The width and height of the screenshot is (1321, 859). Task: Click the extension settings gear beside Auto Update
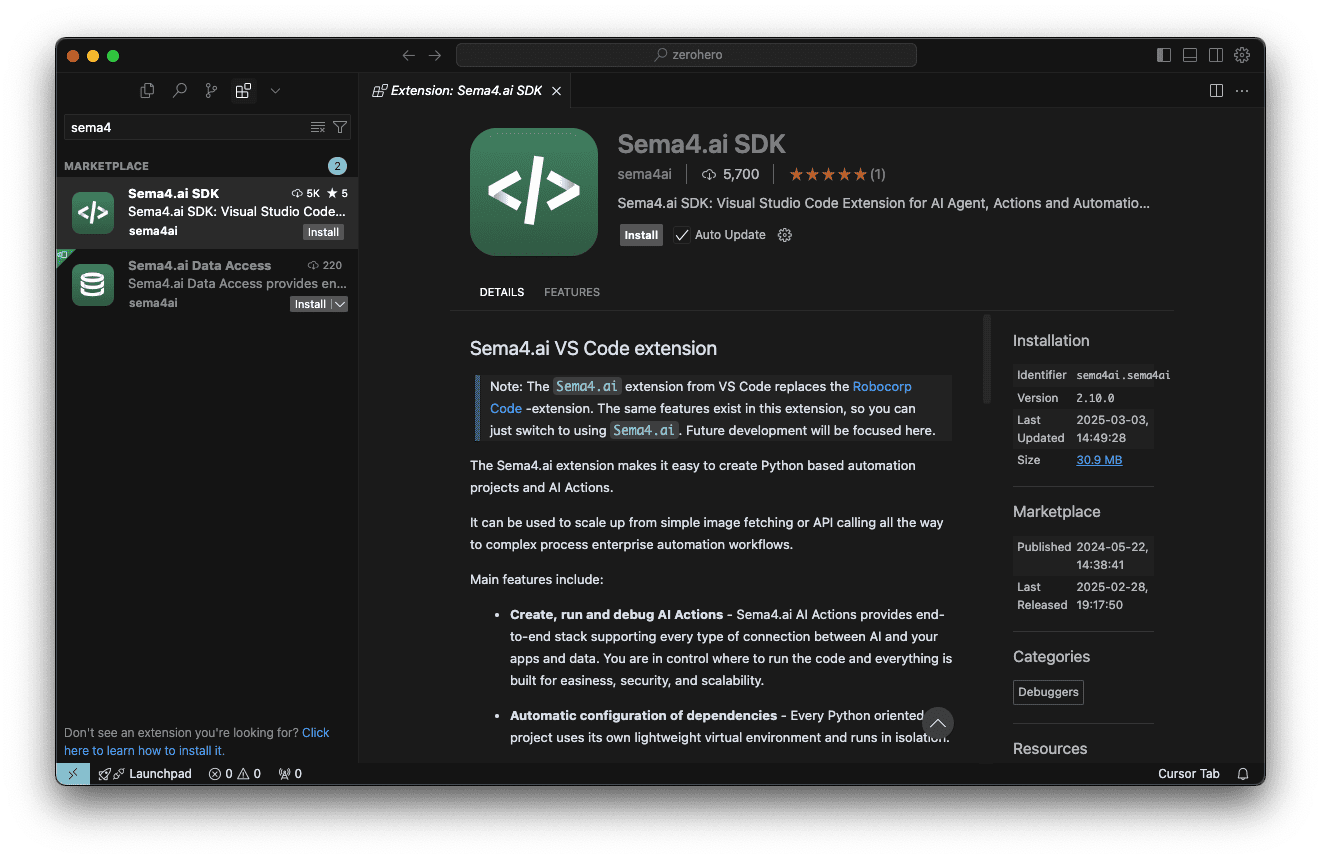pos(784,234)
